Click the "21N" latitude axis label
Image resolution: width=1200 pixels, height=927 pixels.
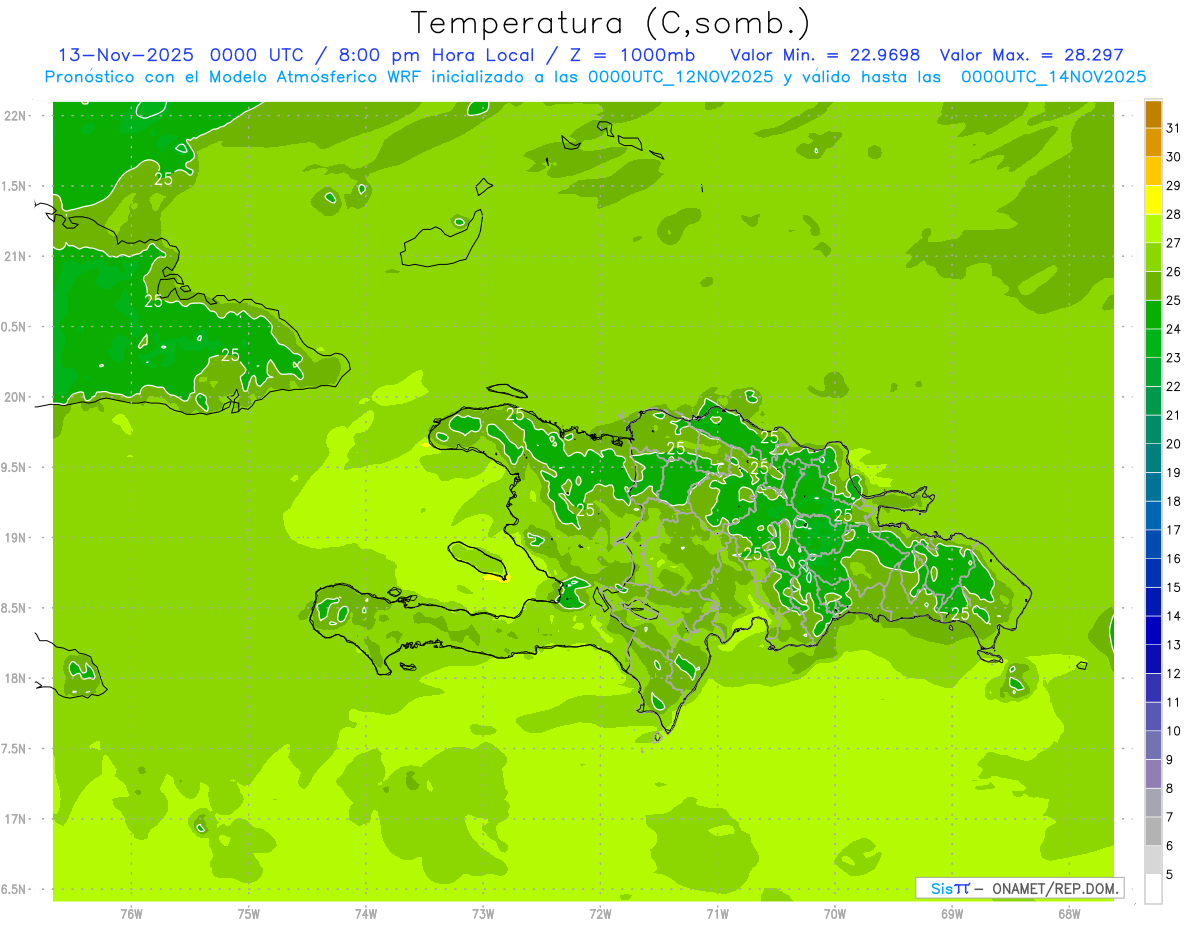click(16, 256)
